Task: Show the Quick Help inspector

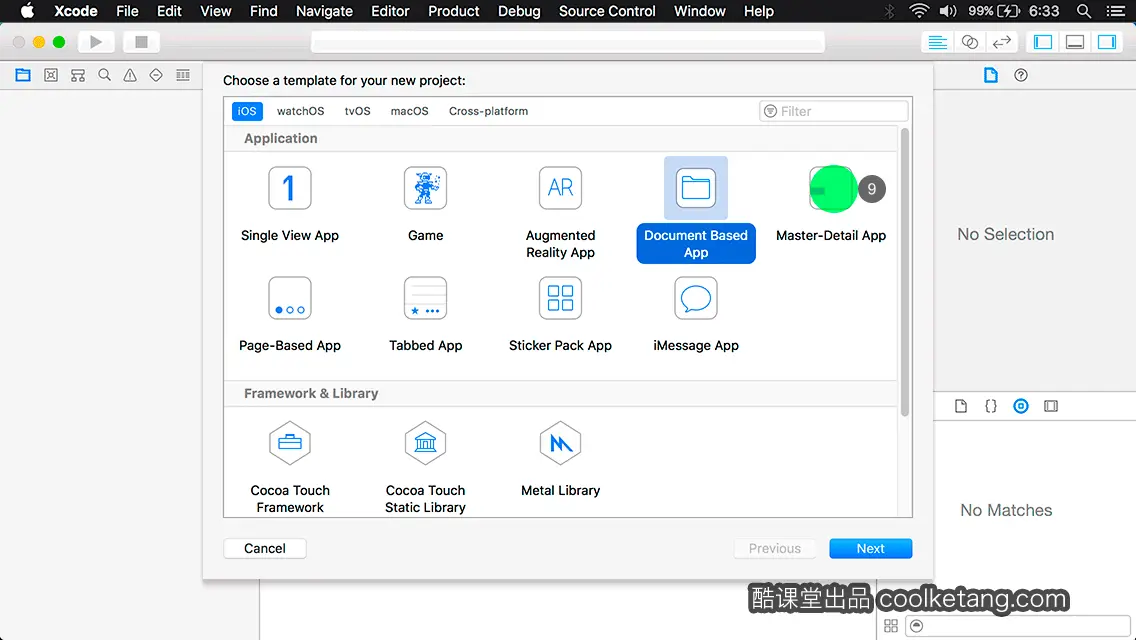Action: (x=1021, y=75)
